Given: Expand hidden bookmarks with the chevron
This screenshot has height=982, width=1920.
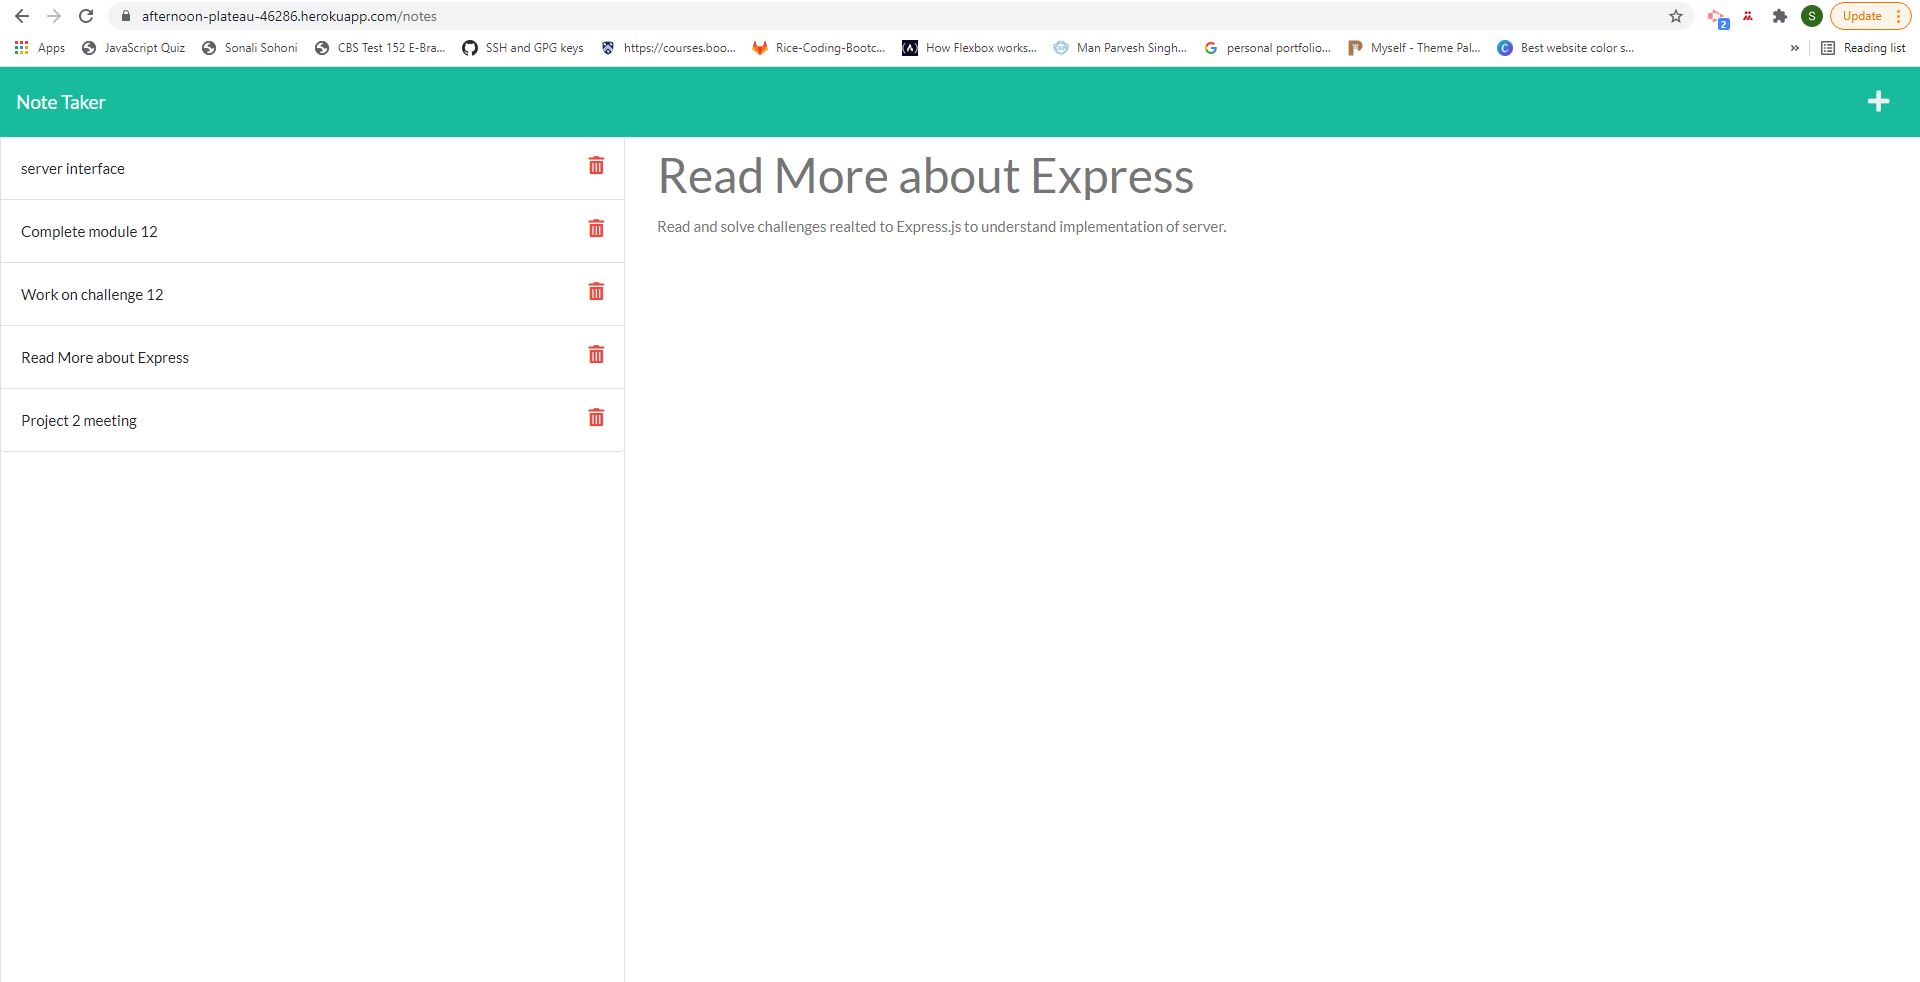Looking at the screenshot, I should click(x=1792, y=47).
